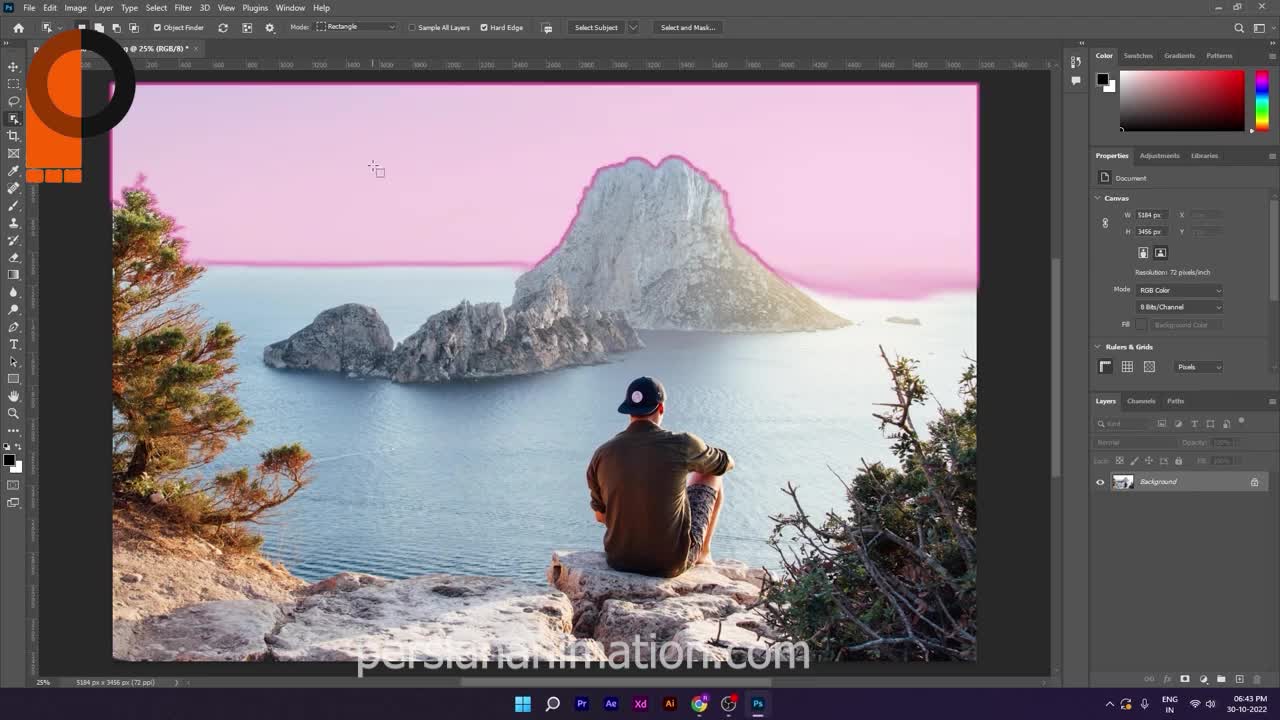Choose the Eraser tool
This screenshot has height=720, width=1280.
click(13, 257)
